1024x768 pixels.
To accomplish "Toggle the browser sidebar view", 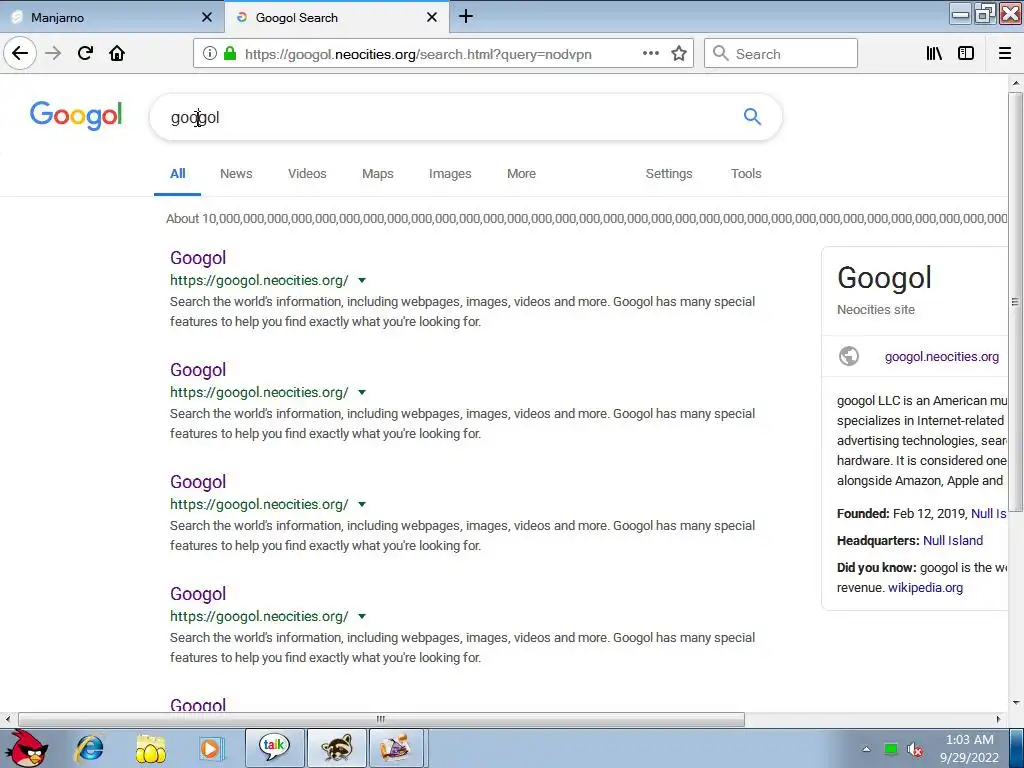I will (x=966, y=54).
